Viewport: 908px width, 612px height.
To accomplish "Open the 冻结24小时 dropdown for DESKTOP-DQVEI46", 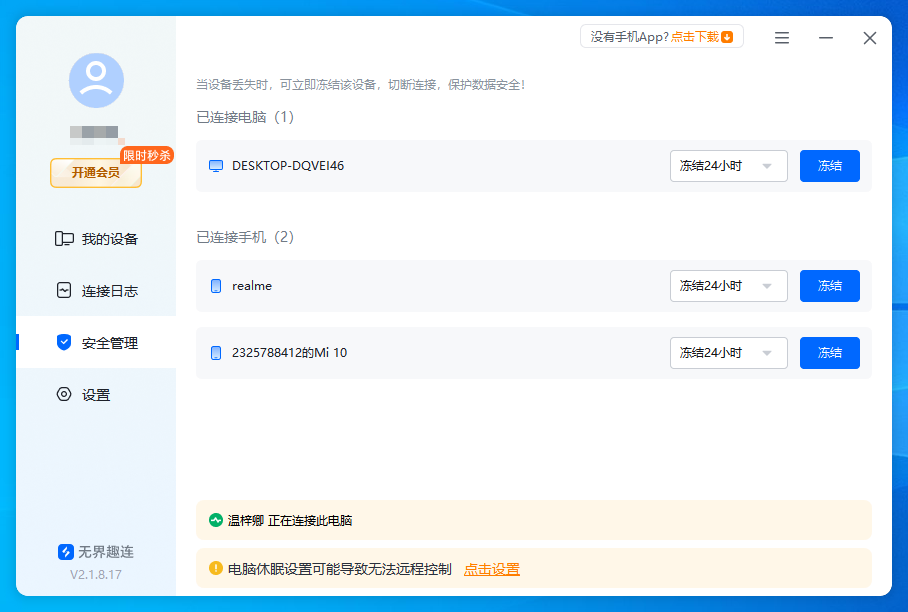I will 728,166.
